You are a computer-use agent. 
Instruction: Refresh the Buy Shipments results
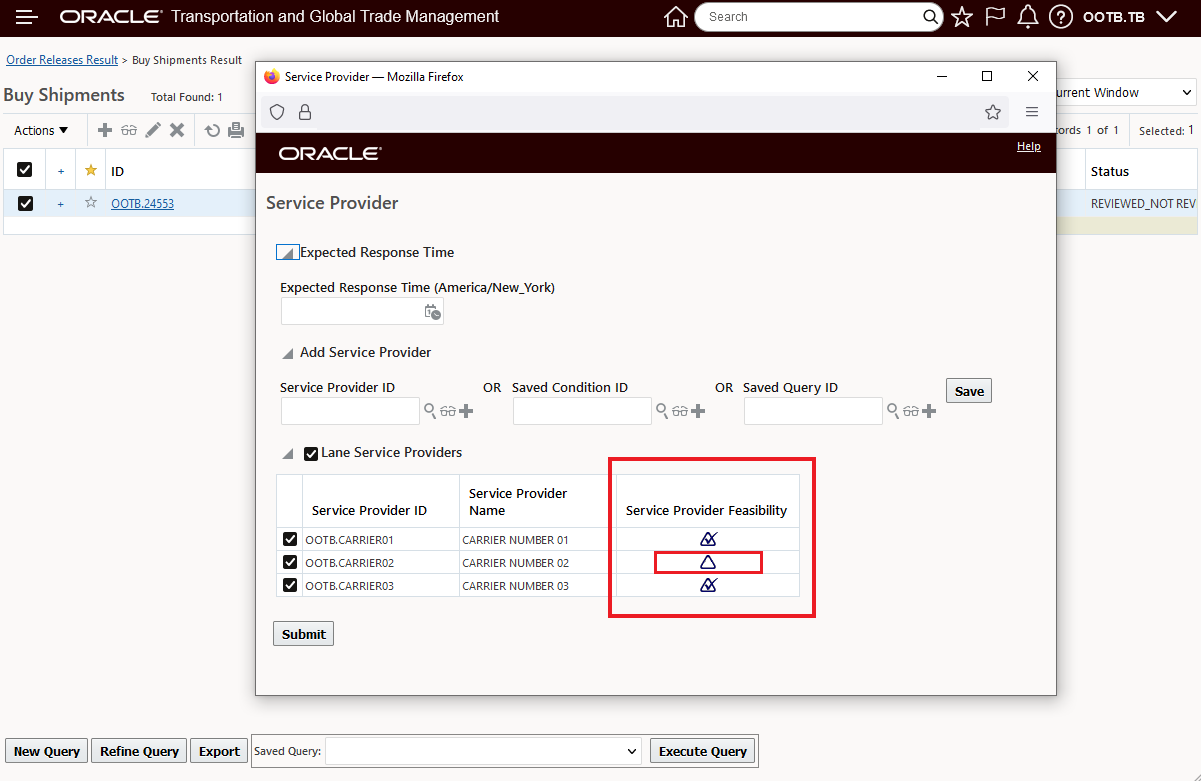[212, 130]
